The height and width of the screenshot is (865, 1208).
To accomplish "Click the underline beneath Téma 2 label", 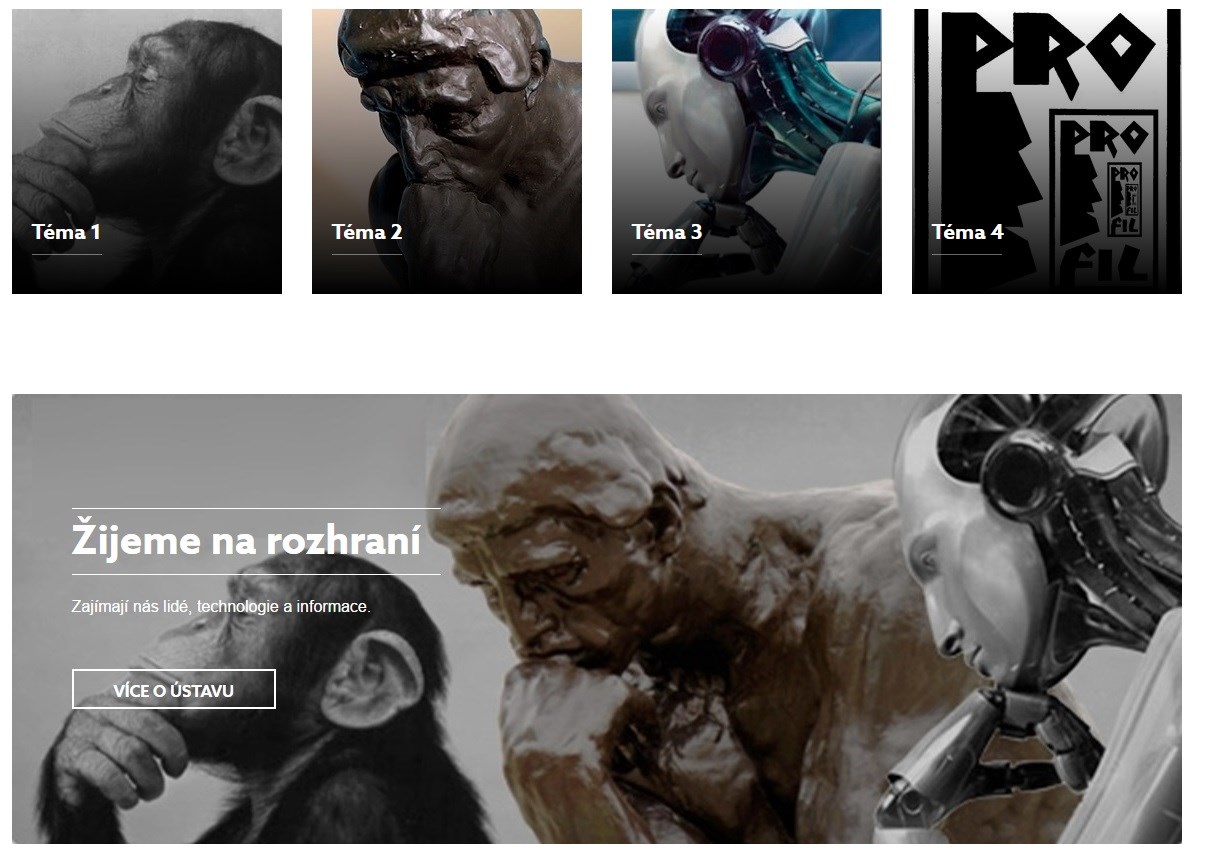I will pos(367,254).
